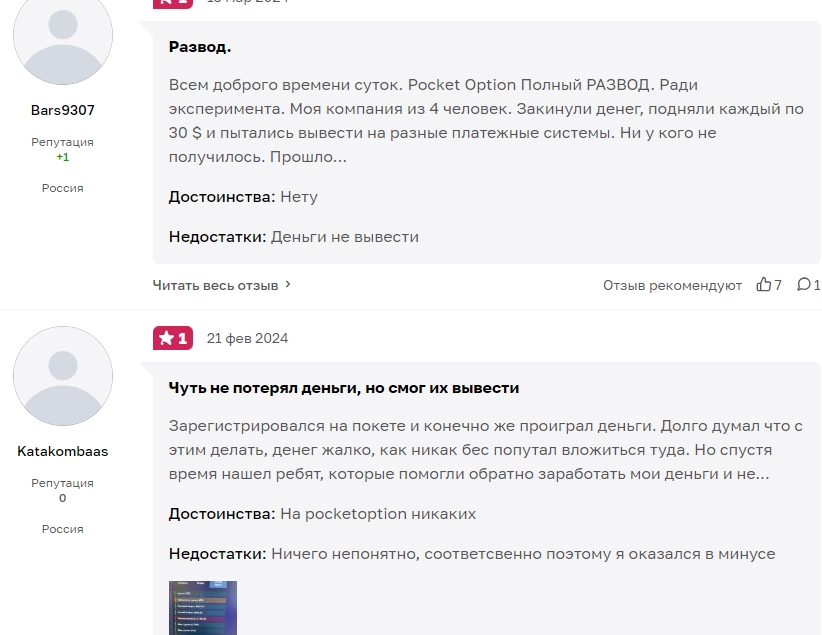Image resolution: width=822 pixels, height=635 pixels.
Task: Click the one-star rating badge dated 21 фев 2024
Action: point(173,338)
